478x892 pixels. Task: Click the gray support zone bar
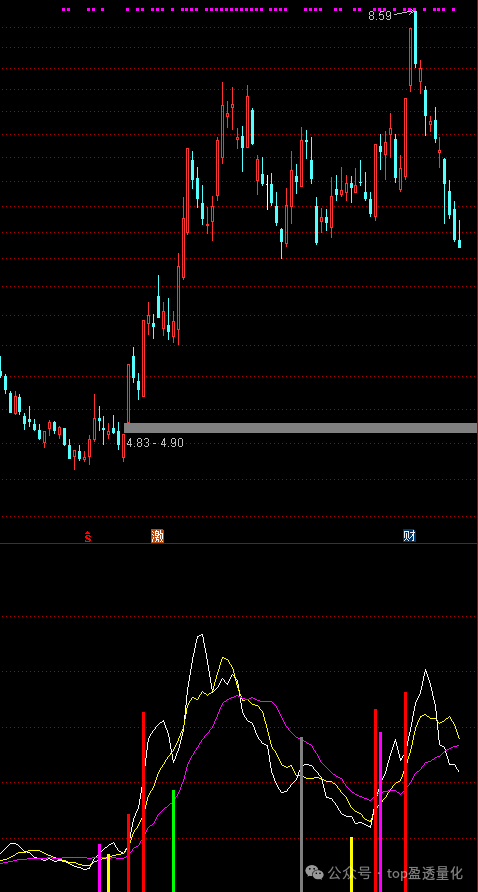pos(300,428)
